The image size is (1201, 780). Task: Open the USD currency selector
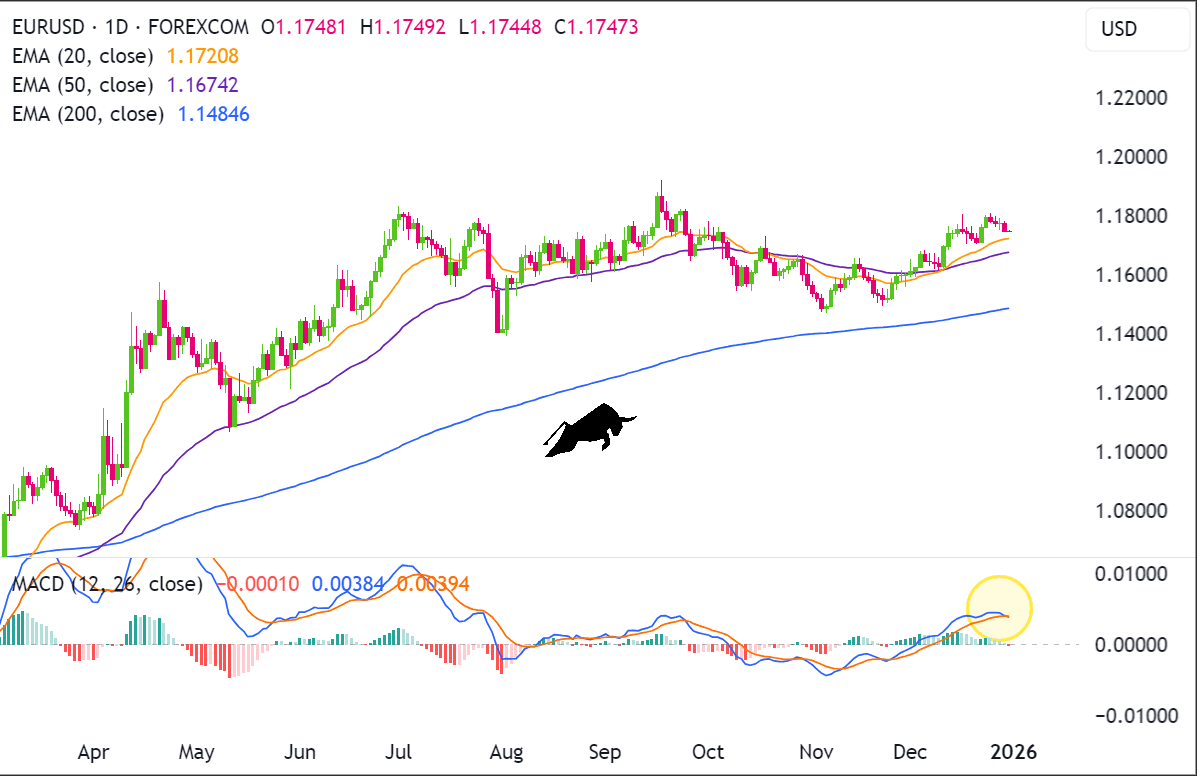click(x=1137, y=29)
